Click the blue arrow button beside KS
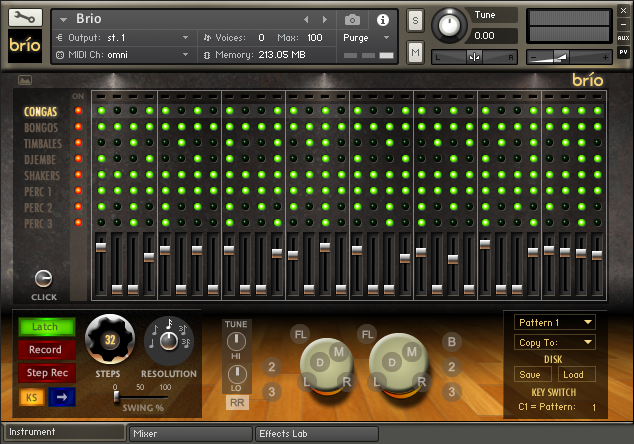The width and height of the screenshot is (634, 444). click(x=62, y=397)
